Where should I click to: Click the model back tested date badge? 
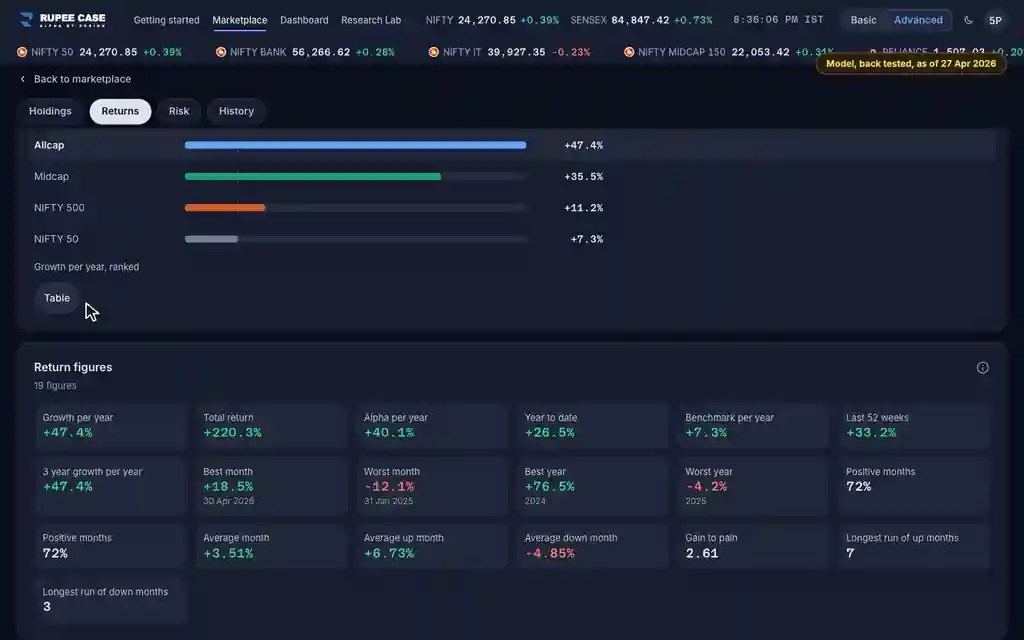tap(911, 63)
